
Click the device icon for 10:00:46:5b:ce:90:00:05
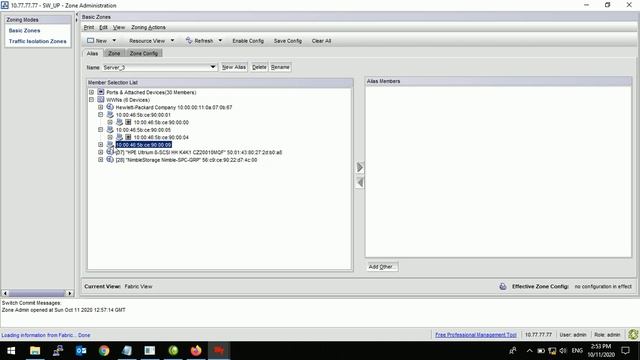[110, 130]
